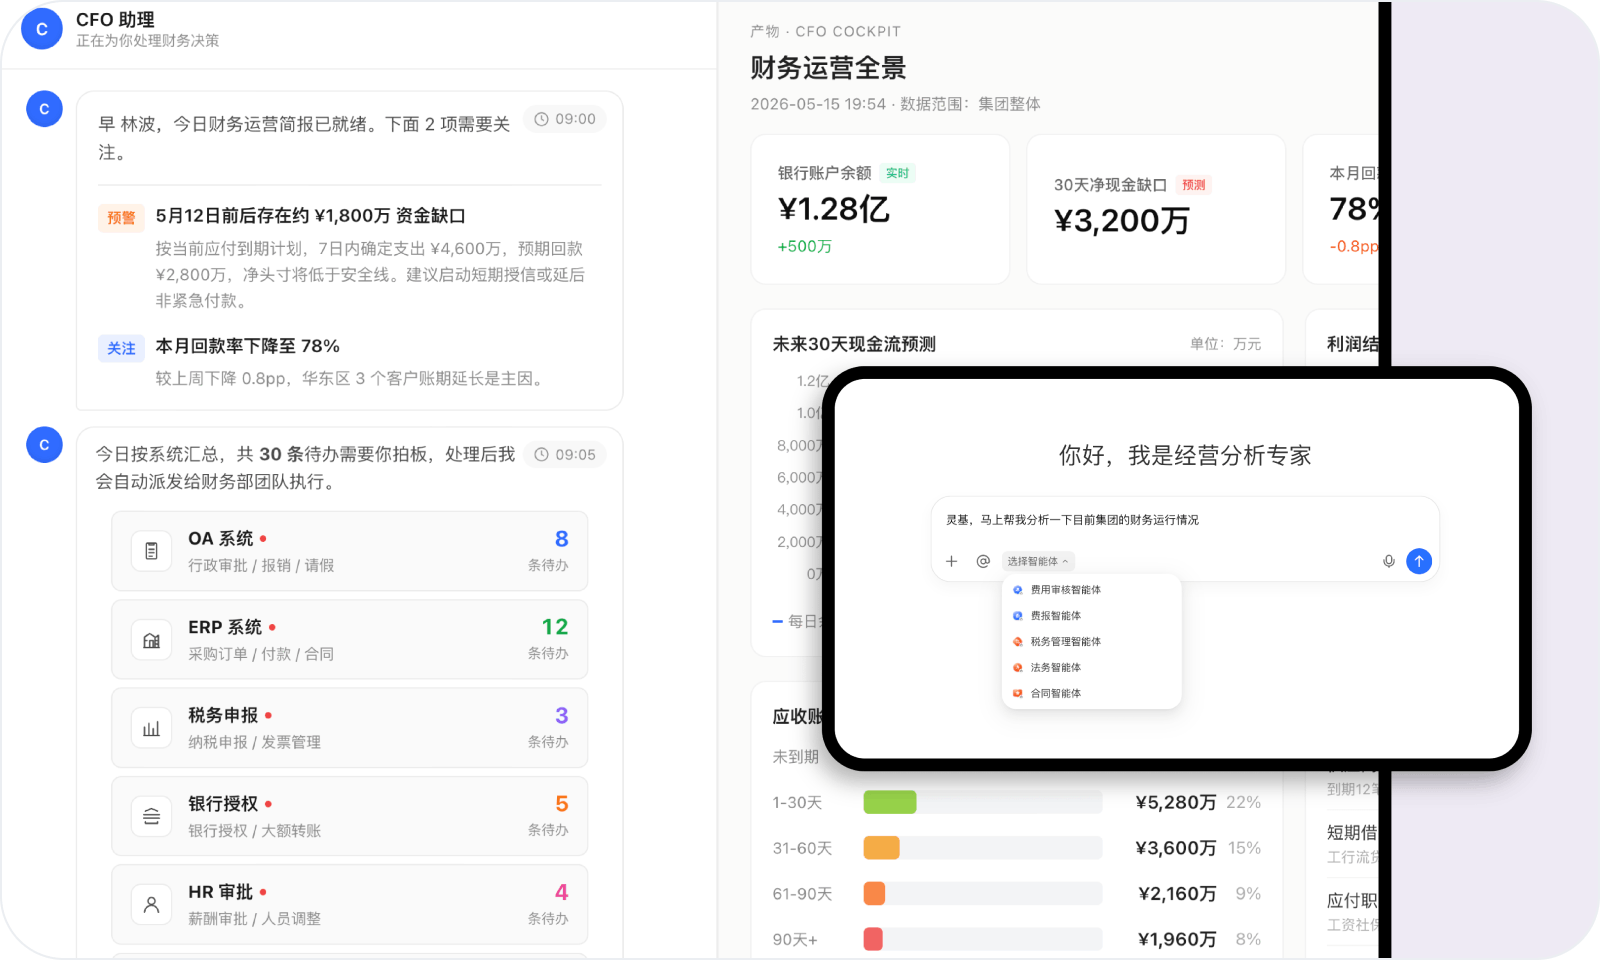
Task: Click the ERP 系统 building icon
Action: pyautogui.click(x=152, y=640)
